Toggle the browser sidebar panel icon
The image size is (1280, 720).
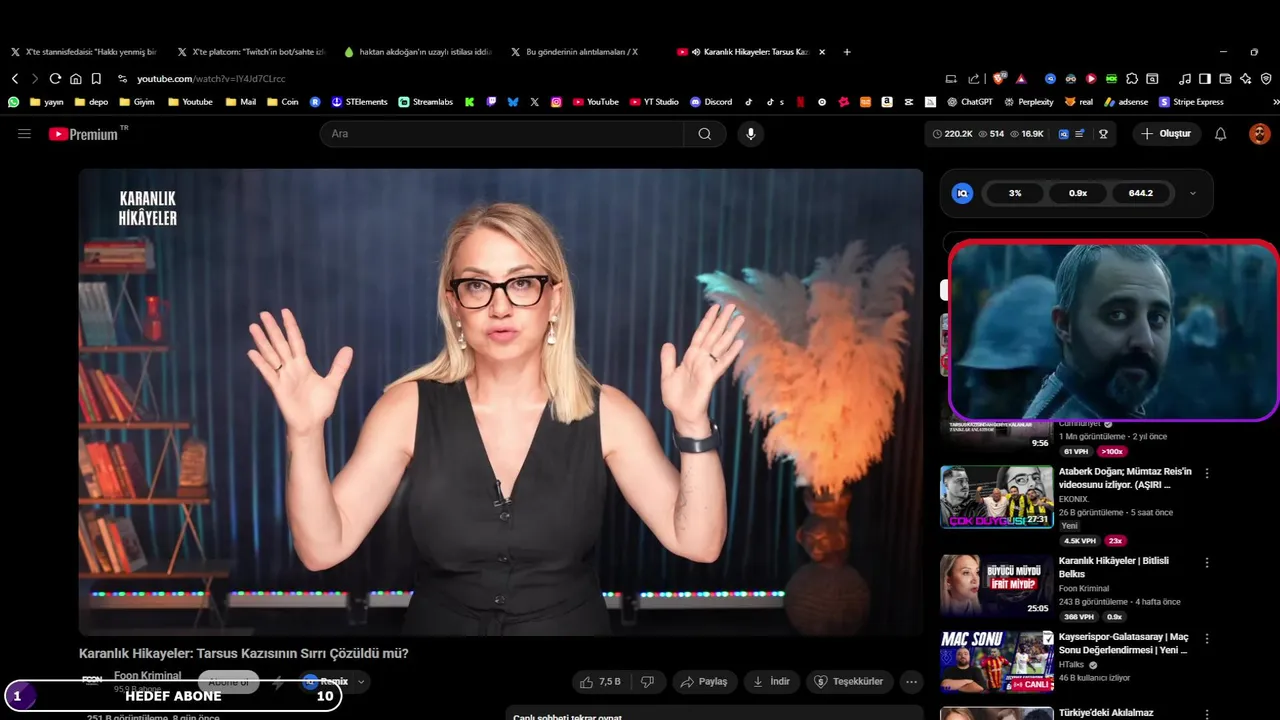coord(1205,78)
